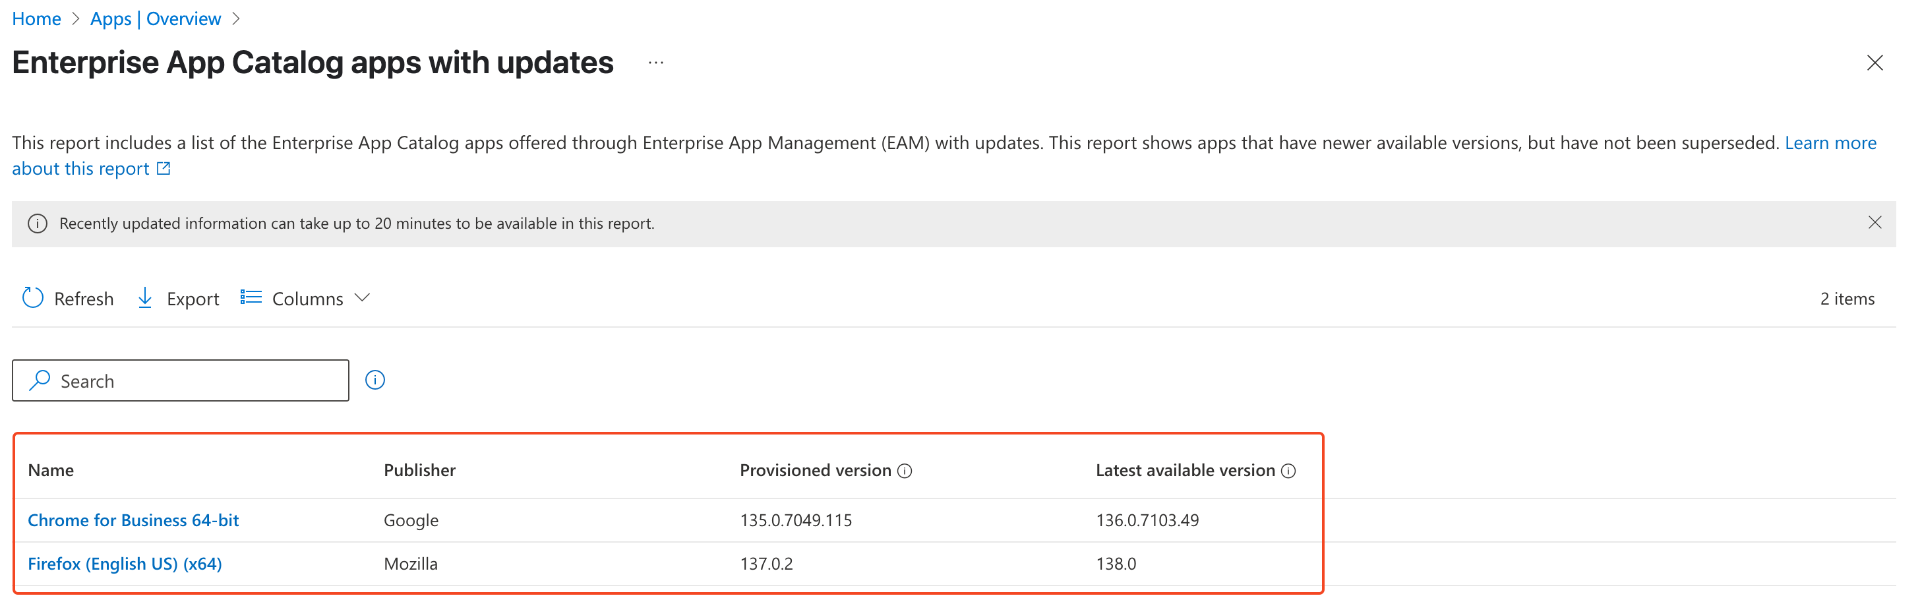Click the '2 items' count label
This screenshot has height=613, width=1920.
pyautogui.click(x=1847, y=299)
